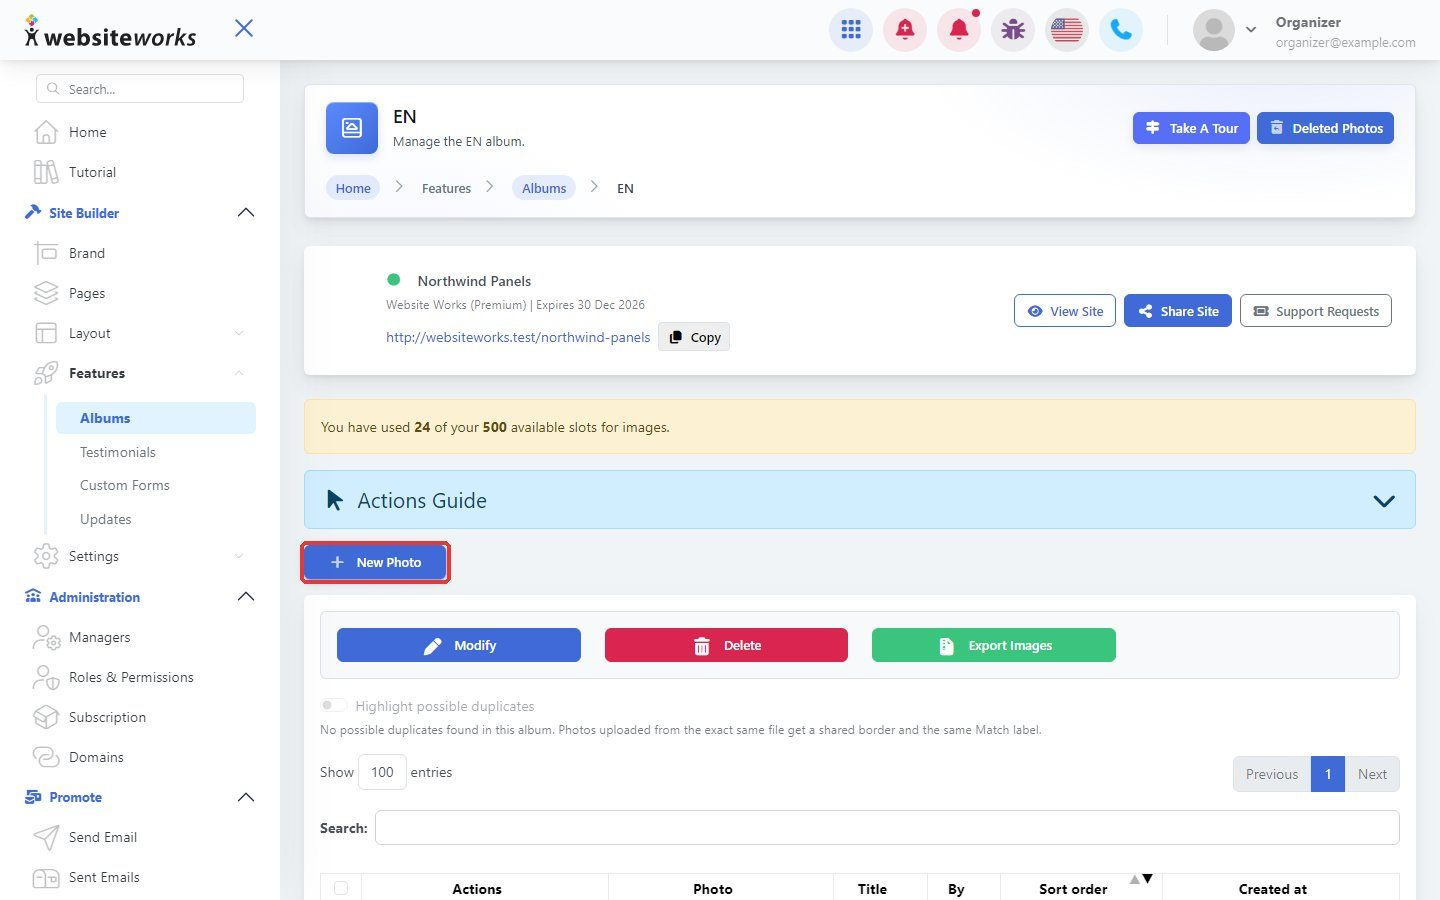This screenshot has height=900, width=1440.
Task: Click the Copy site URL button
Action: [694, 337]
